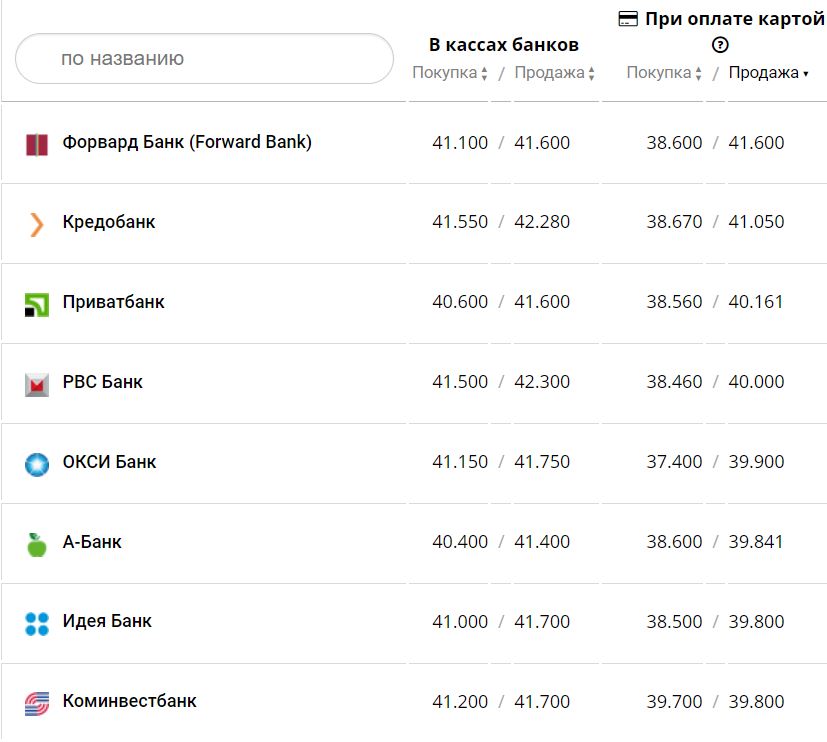
Task: Click the ОКСИ Банк blue logo
Action: tap(37, 464)
